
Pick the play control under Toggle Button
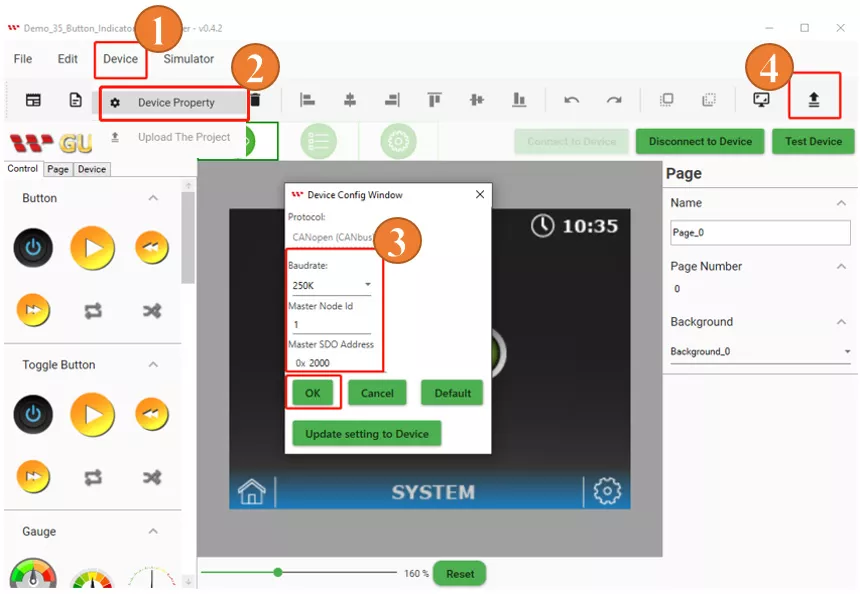coord(92,414)
